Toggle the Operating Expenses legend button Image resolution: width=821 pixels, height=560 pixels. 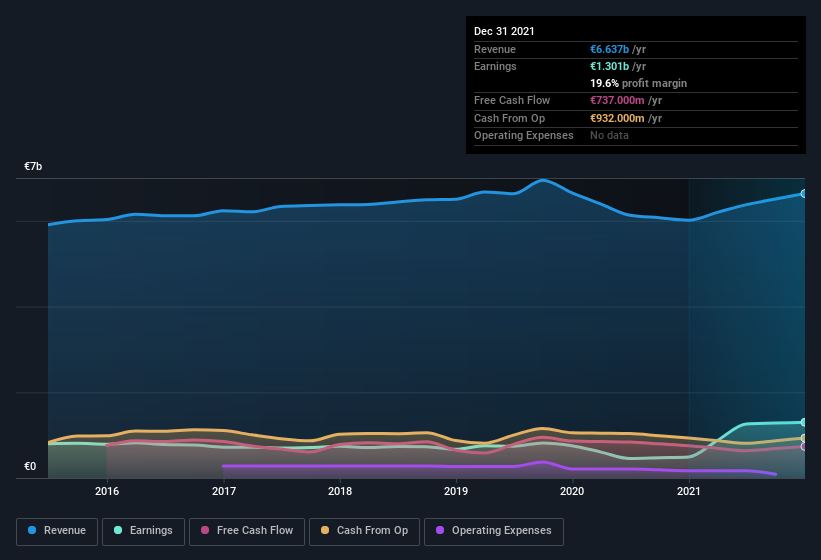point(494,531)
